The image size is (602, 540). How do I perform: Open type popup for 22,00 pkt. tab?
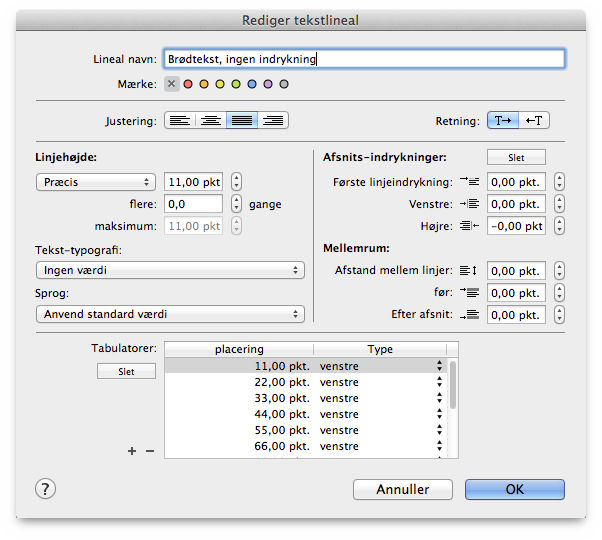coord(439,382)
